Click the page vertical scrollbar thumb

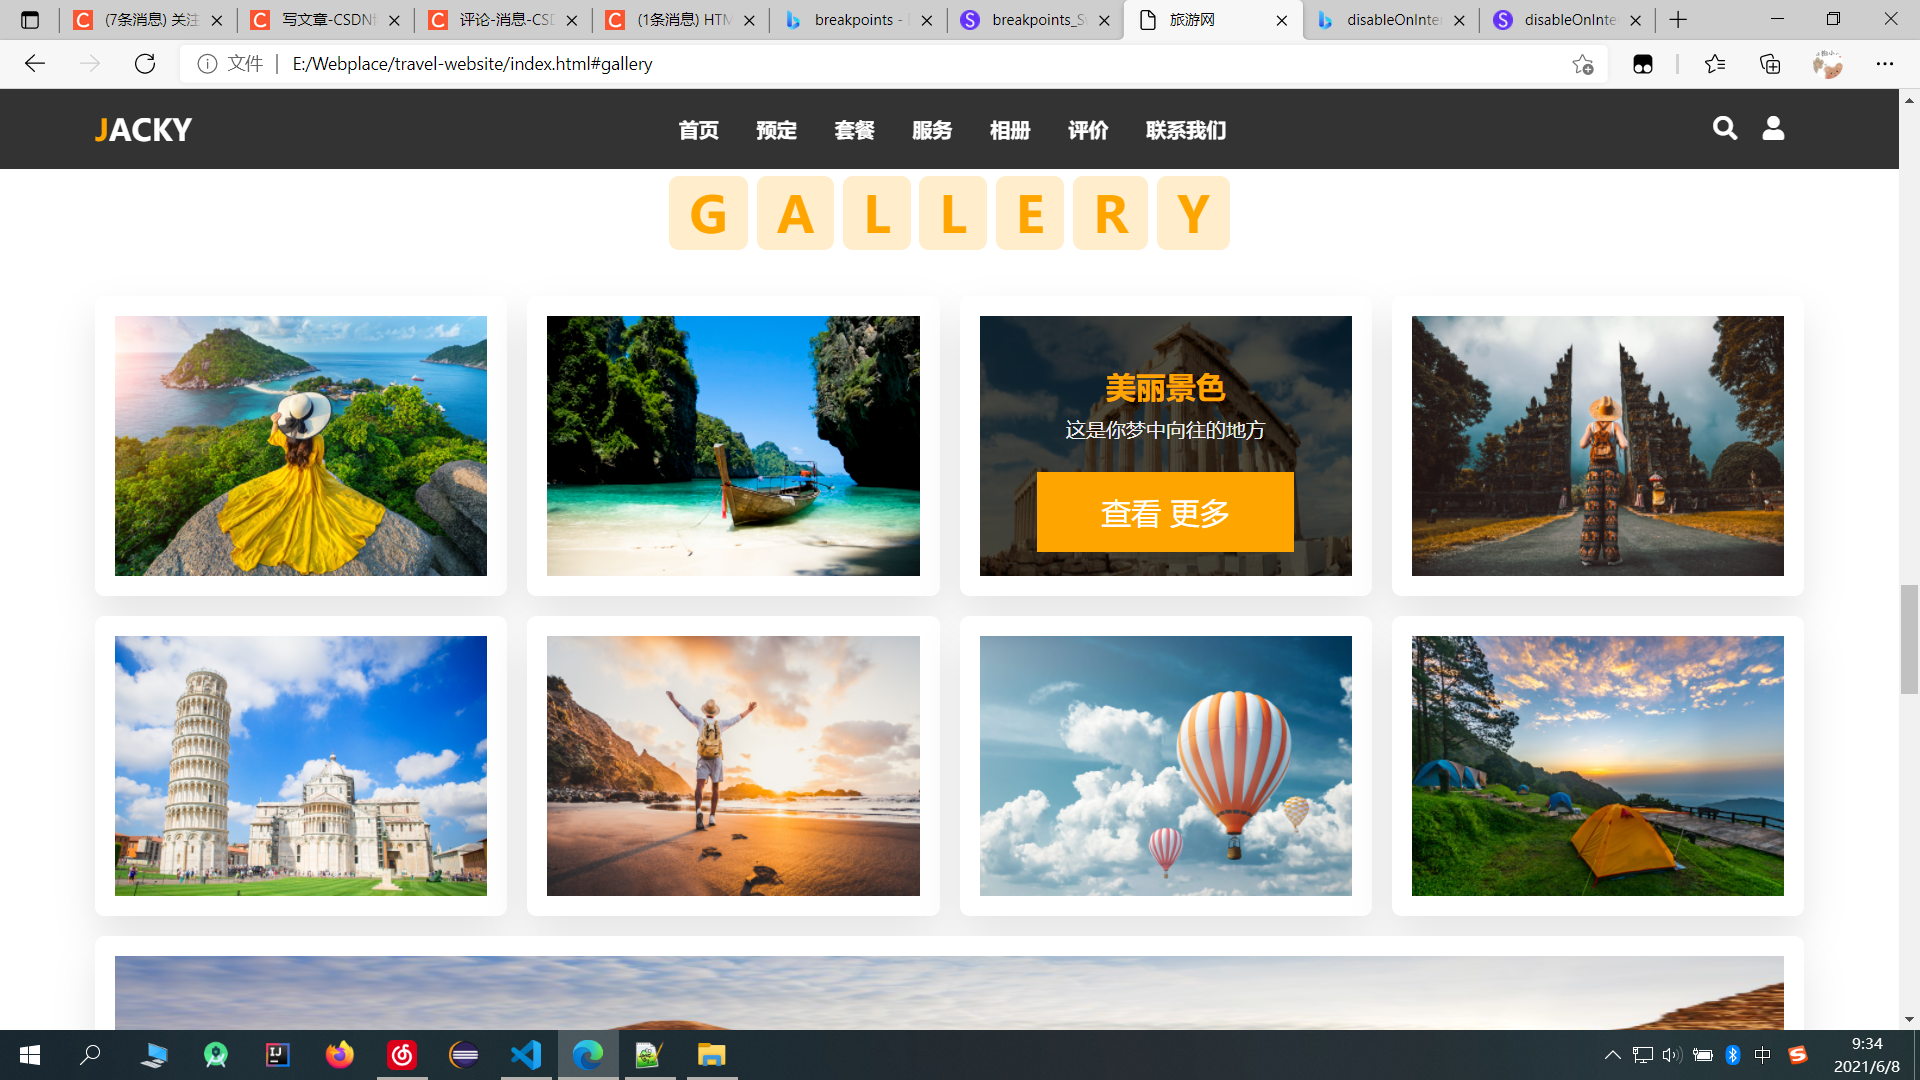pos(1909,640)
